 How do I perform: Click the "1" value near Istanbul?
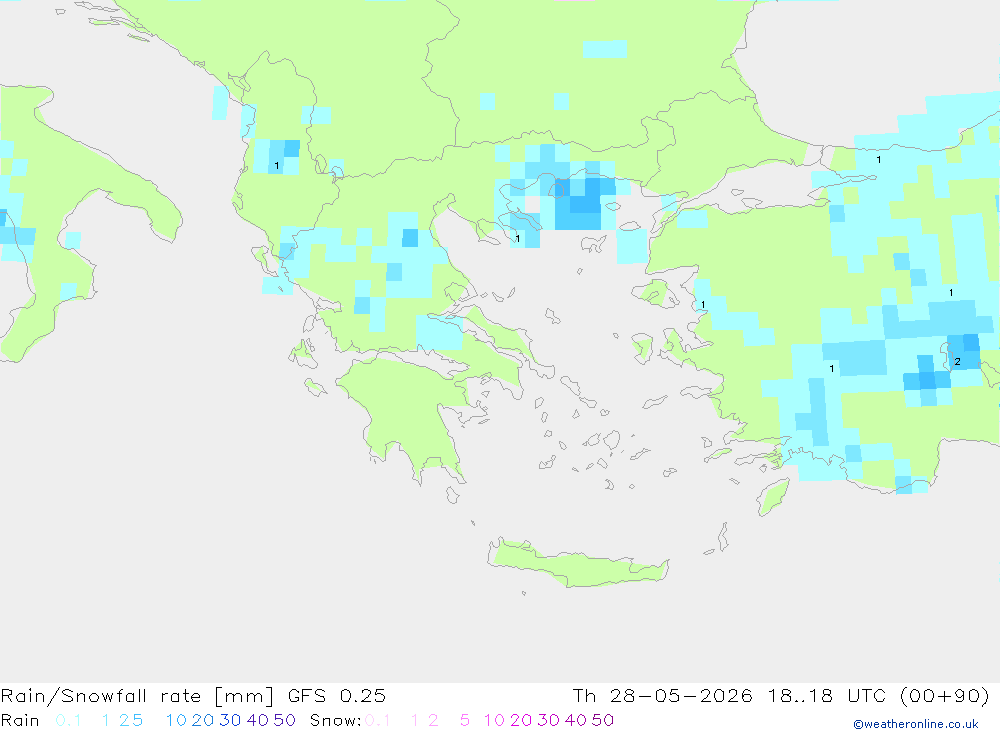(x=879, y=159)
